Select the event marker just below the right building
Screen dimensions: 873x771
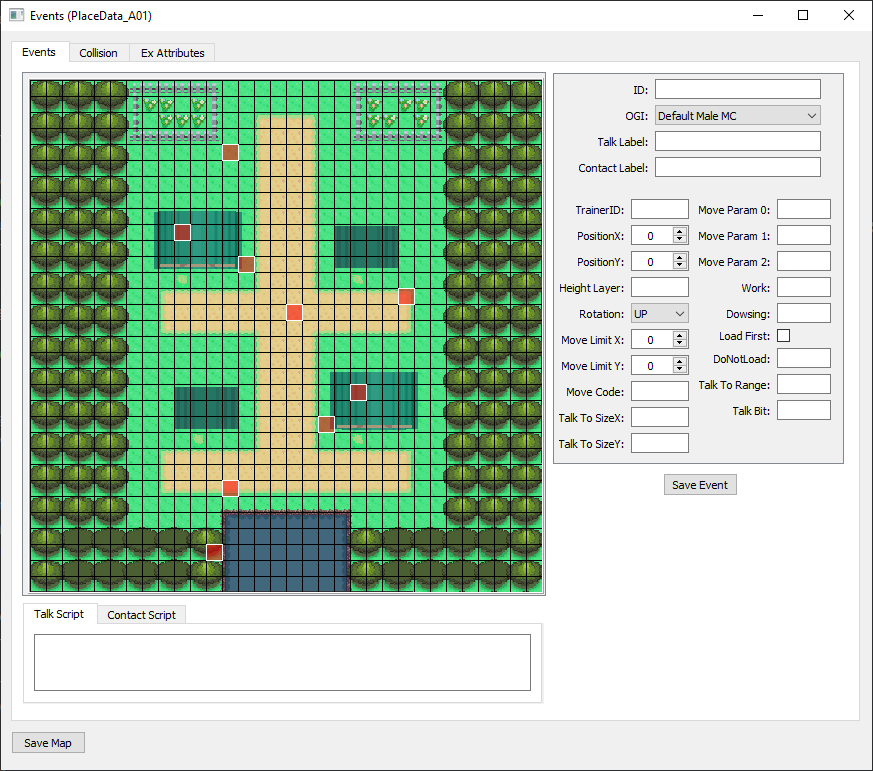(325, 424)
